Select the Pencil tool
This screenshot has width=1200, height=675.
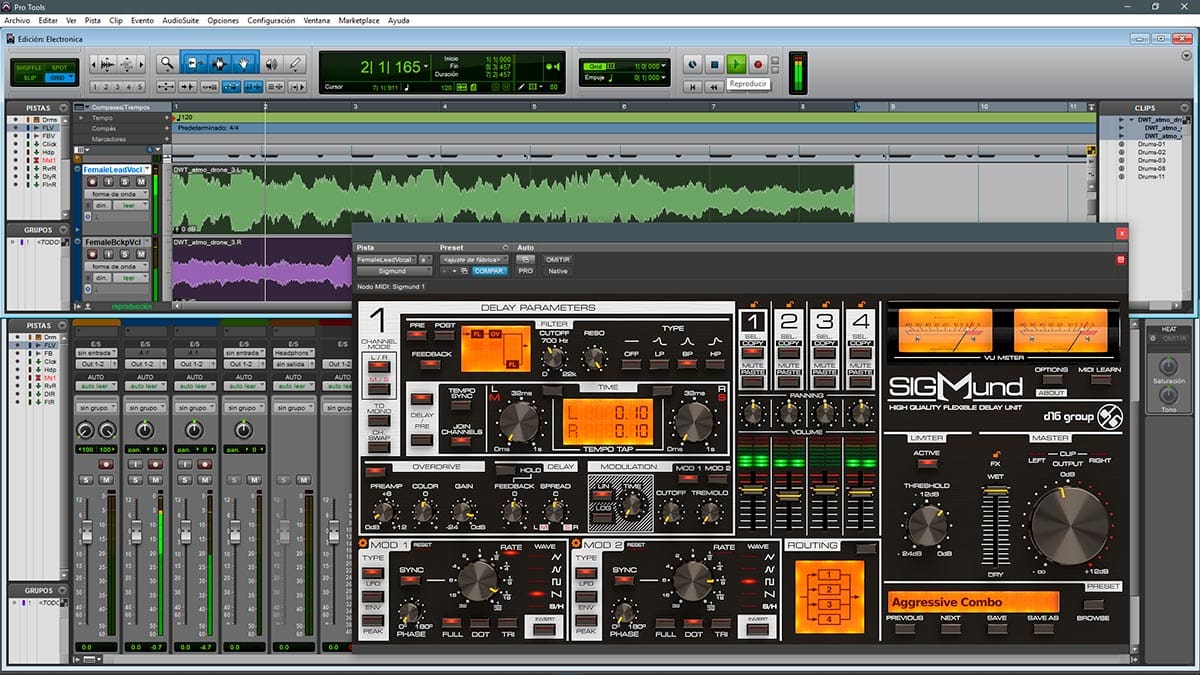point(295,63)
